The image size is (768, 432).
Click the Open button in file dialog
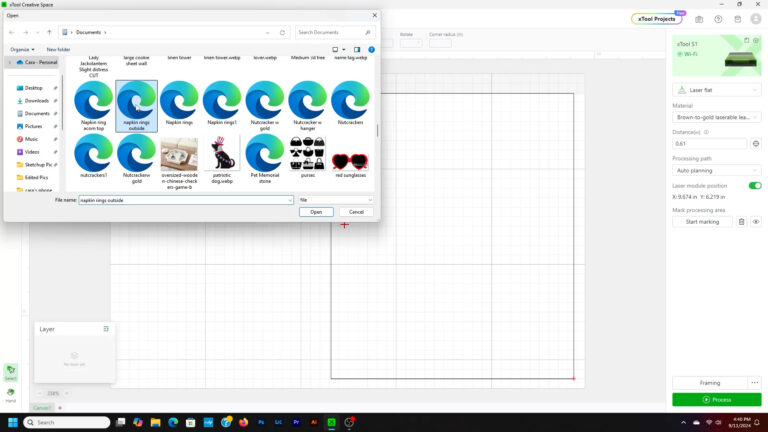[x=315, y=212]
